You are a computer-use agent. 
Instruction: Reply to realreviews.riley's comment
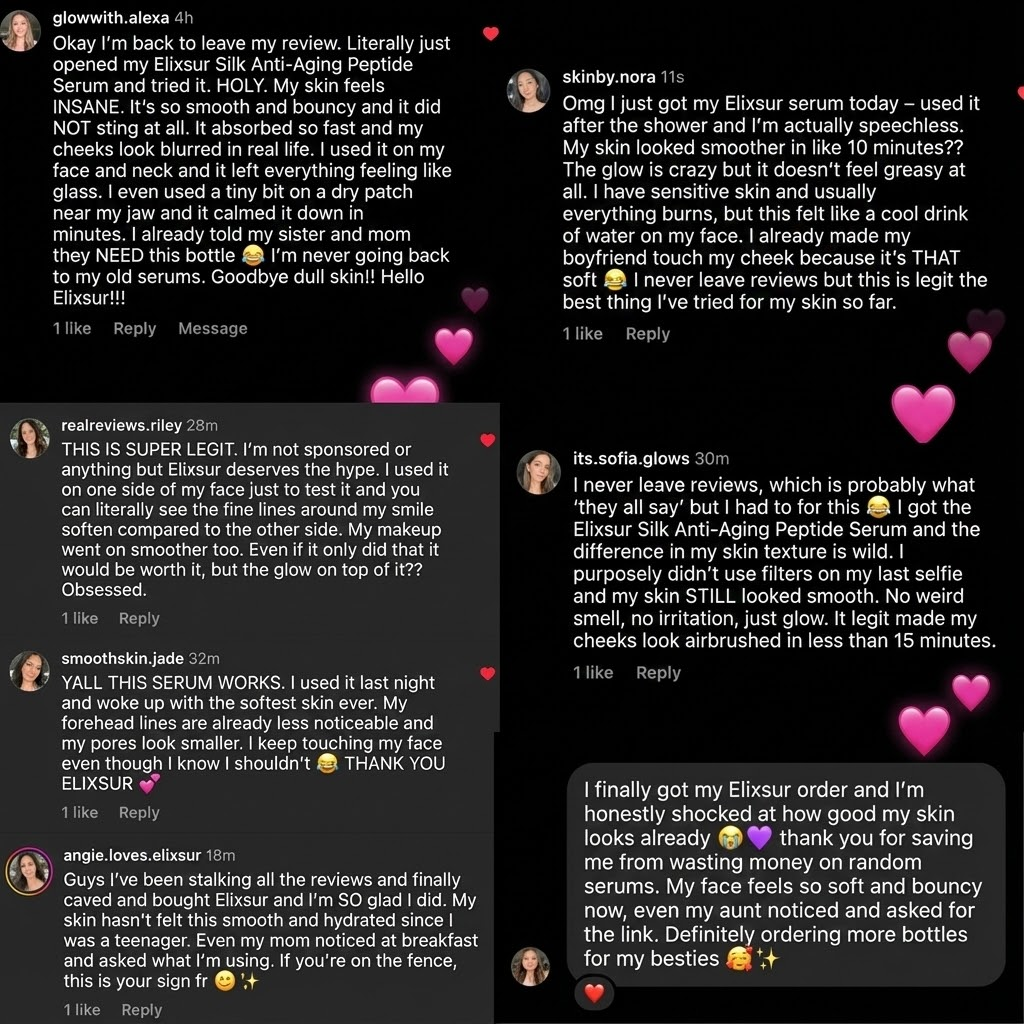tap(139, 618)
